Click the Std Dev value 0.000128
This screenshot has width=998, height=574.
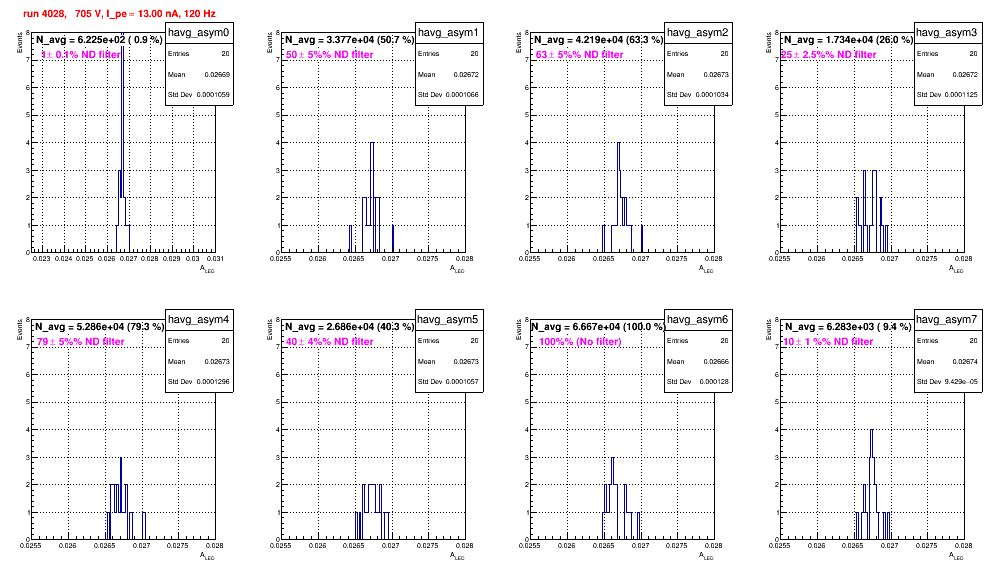[x=714, y=382]
